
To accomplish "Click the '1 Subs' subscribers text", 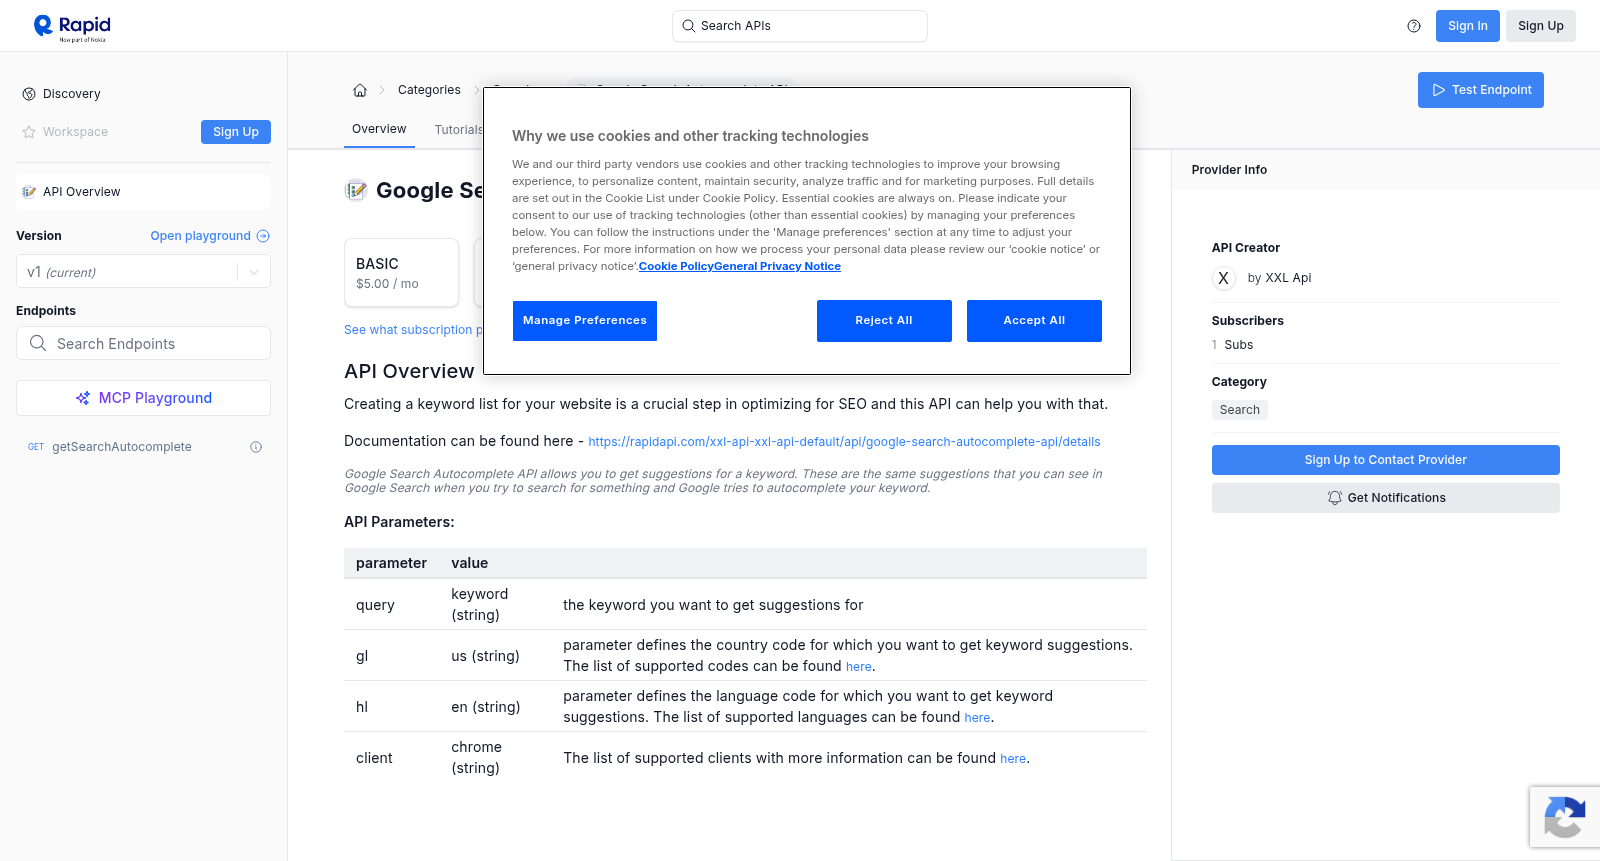I will [x=1232, y=345].
